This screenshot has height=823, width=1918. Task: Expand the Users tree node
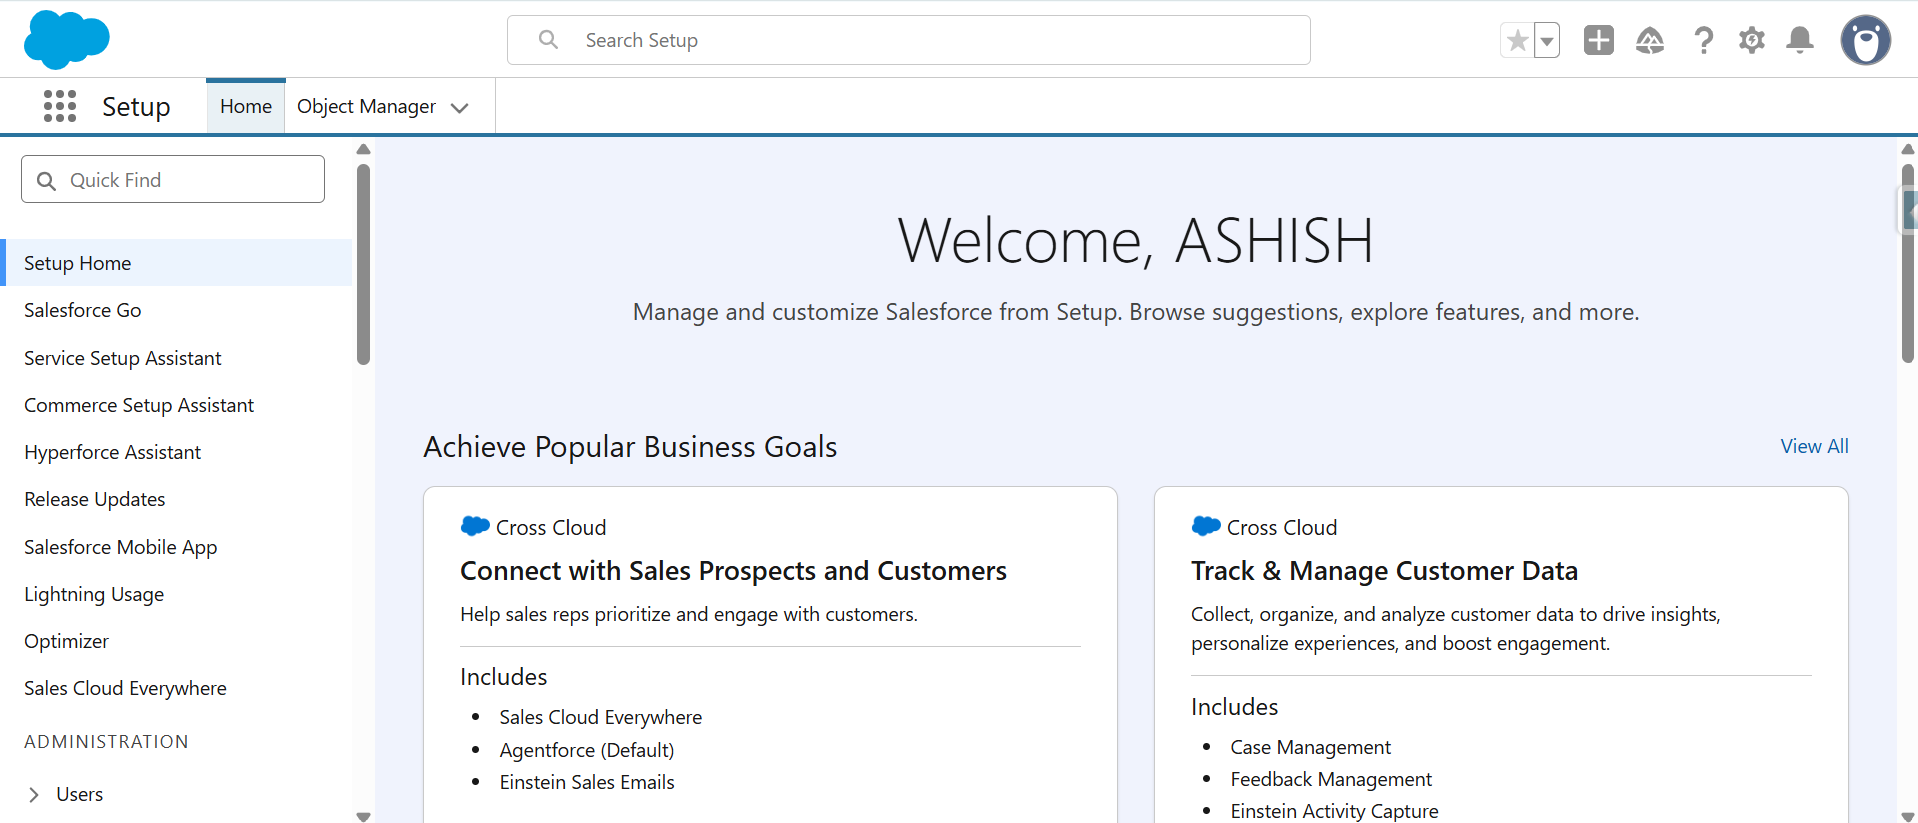[x=34, y=794]
